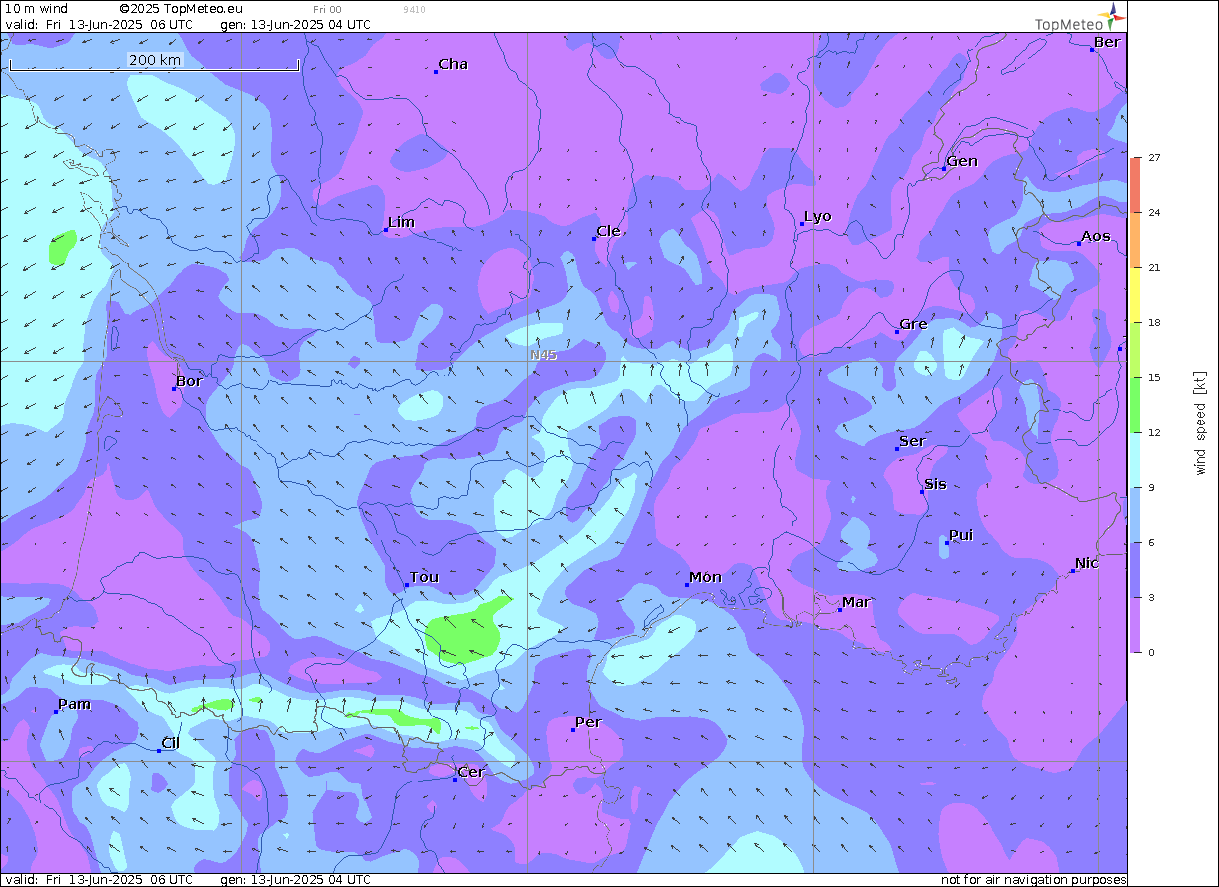Select the Pui city label
This screenshot has width=1219, height=887.
coord(961,535)
